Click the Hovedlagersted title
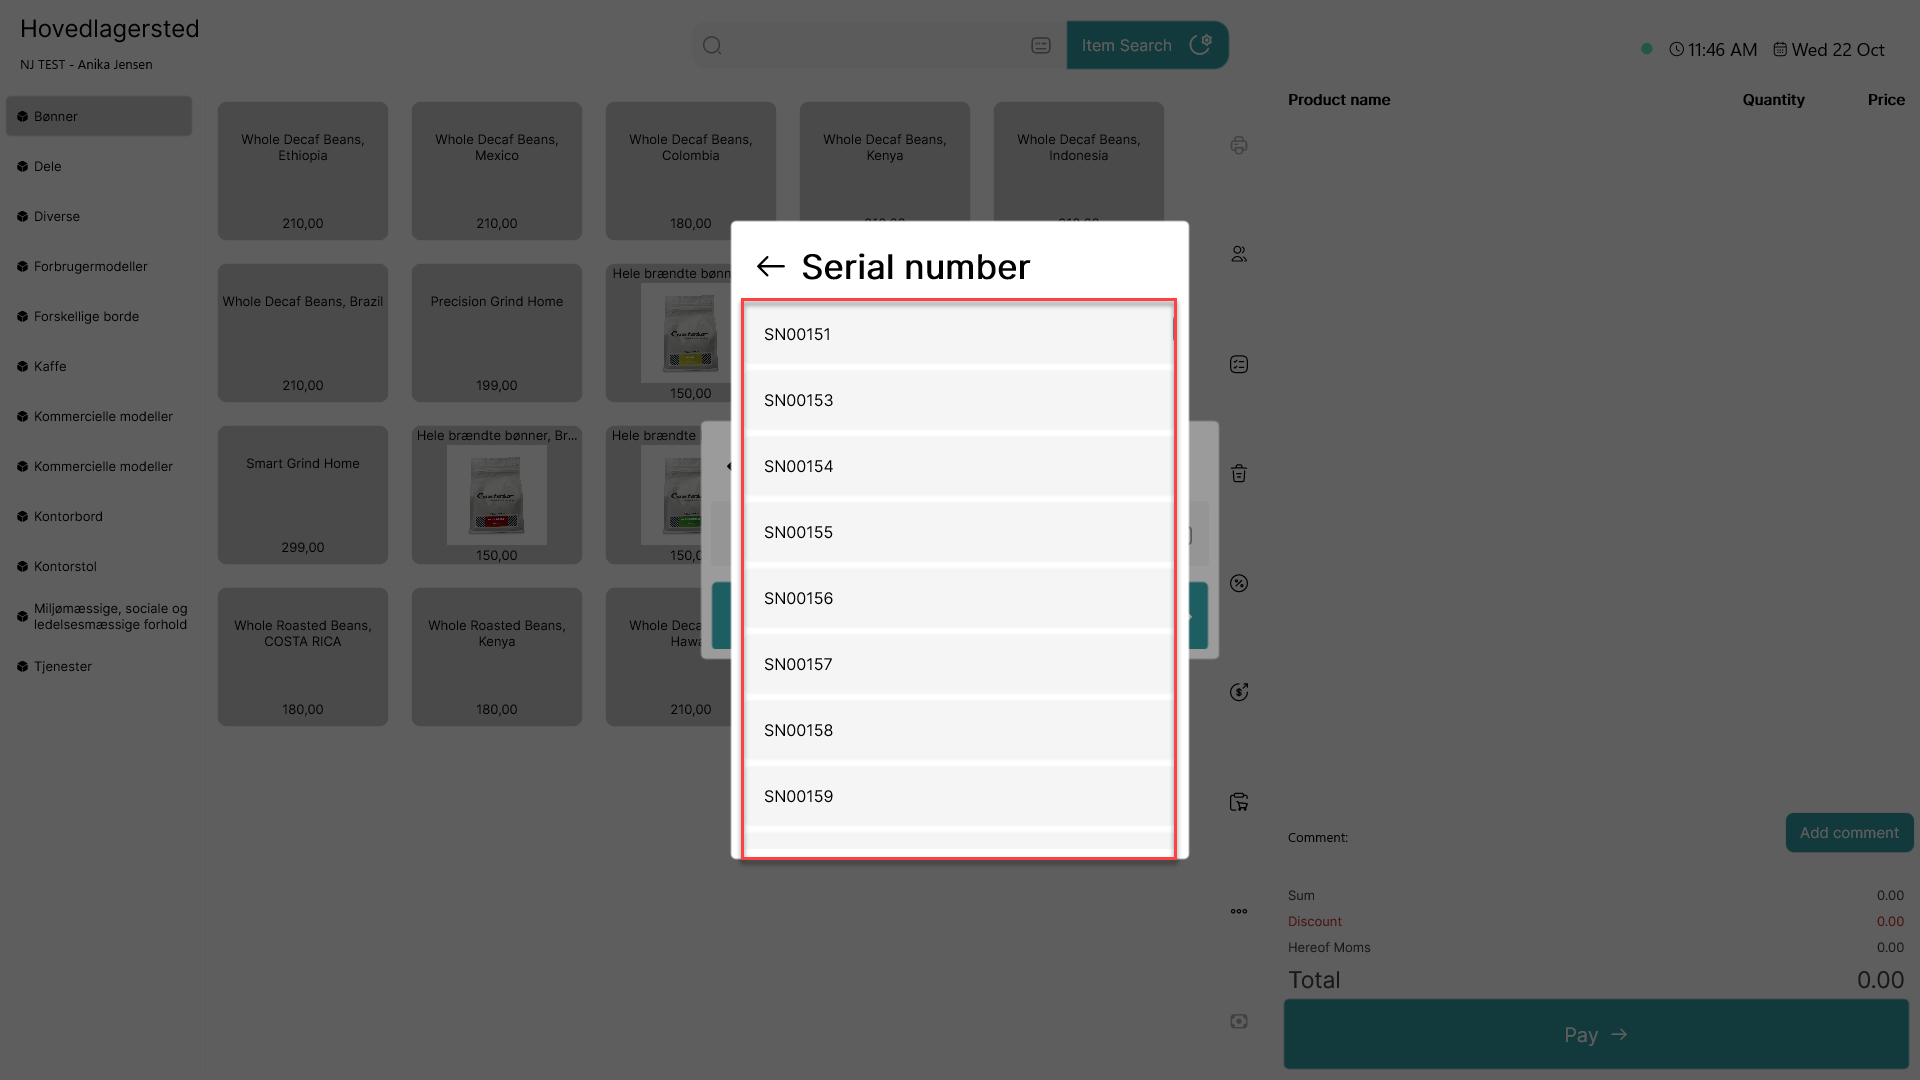The width and height of the screenshot is (1920, 1080). point(110,29)
